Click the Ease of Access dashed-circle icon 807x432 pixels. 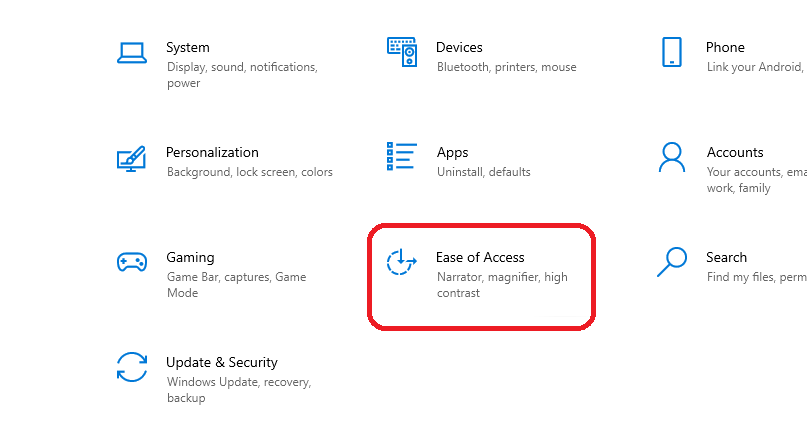401,262
